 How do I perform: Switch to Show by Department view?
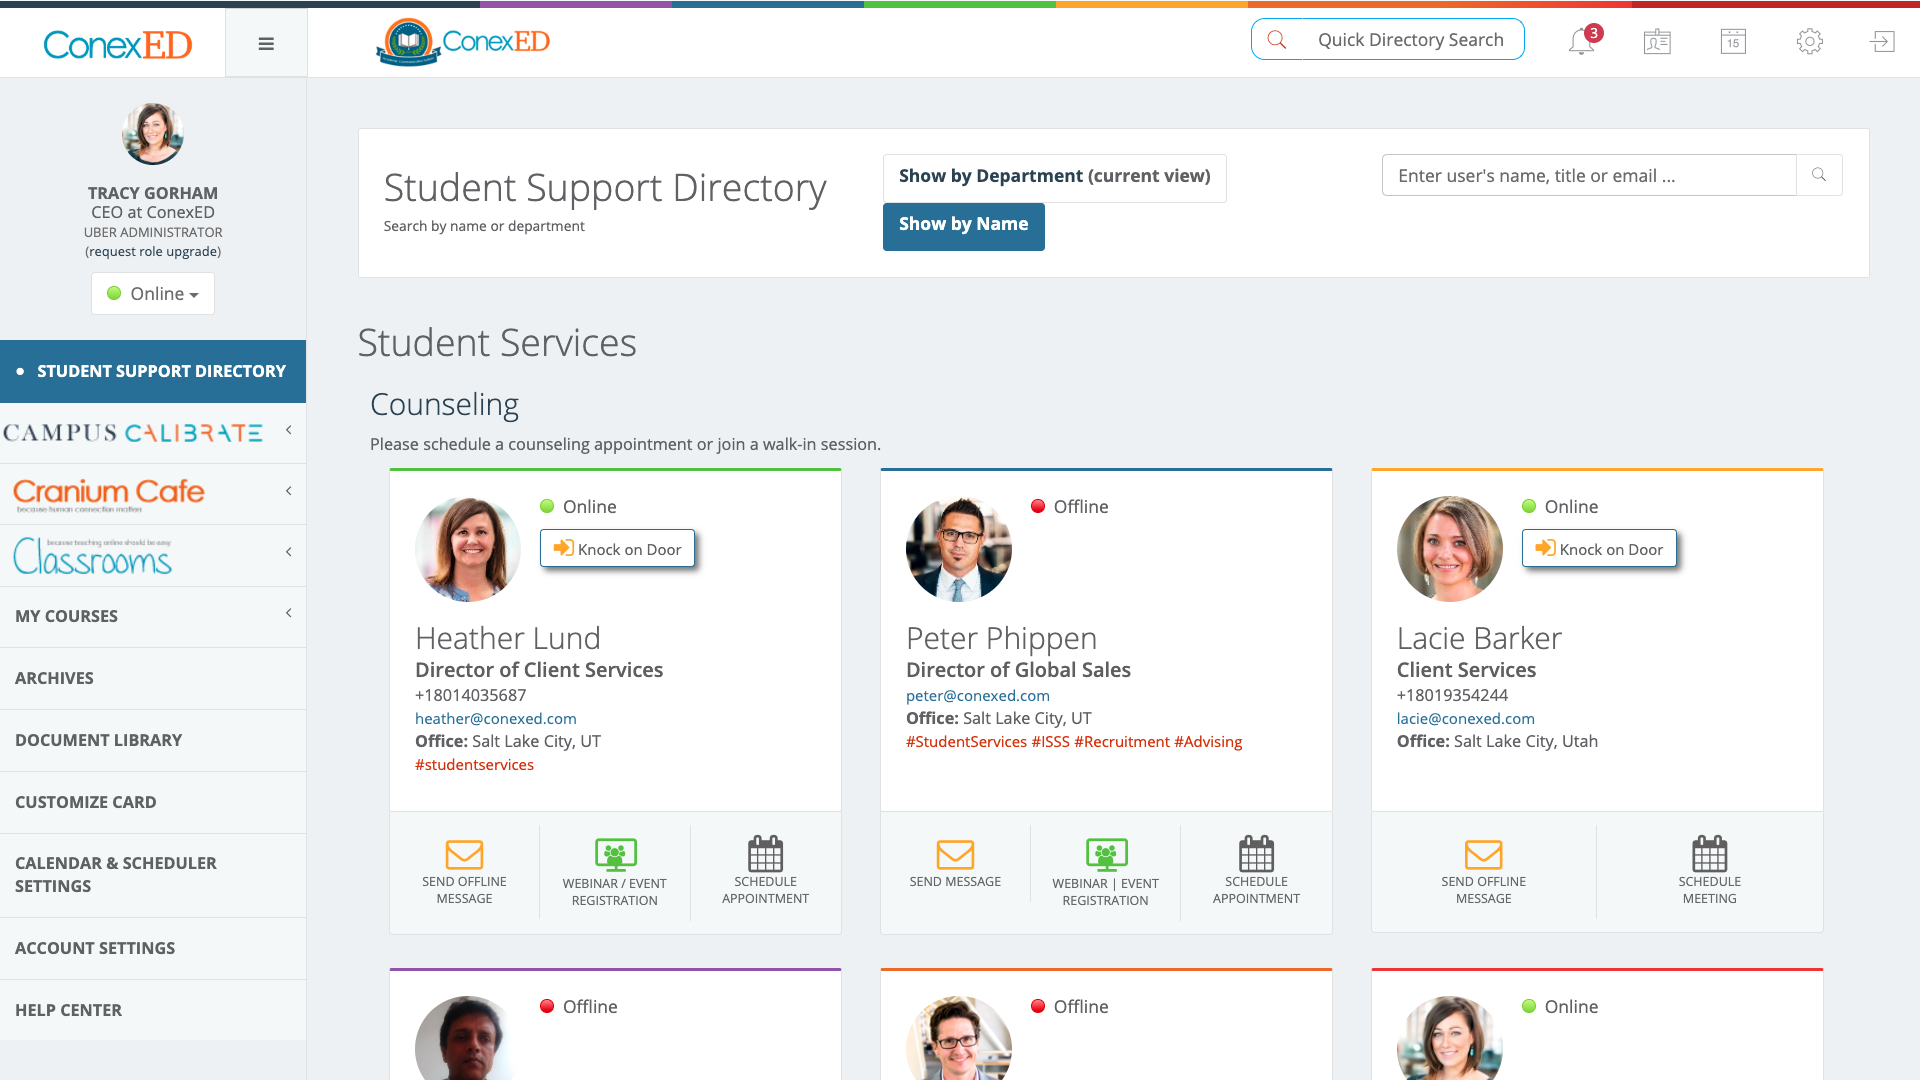pyautogui.click(x=1054, y=177)
